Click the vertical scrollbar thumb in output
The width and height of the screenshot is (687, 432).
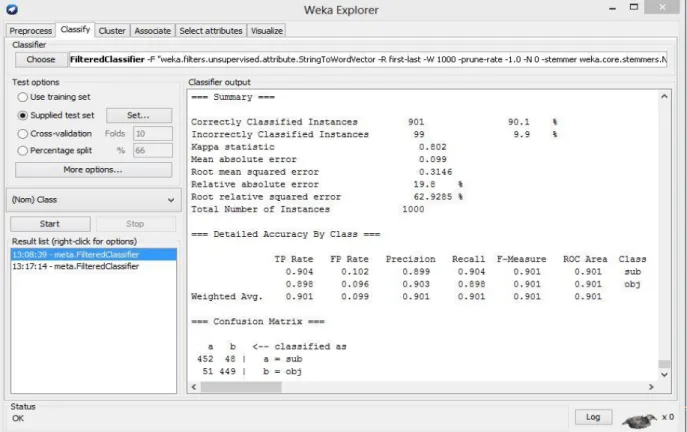[664, 364]
